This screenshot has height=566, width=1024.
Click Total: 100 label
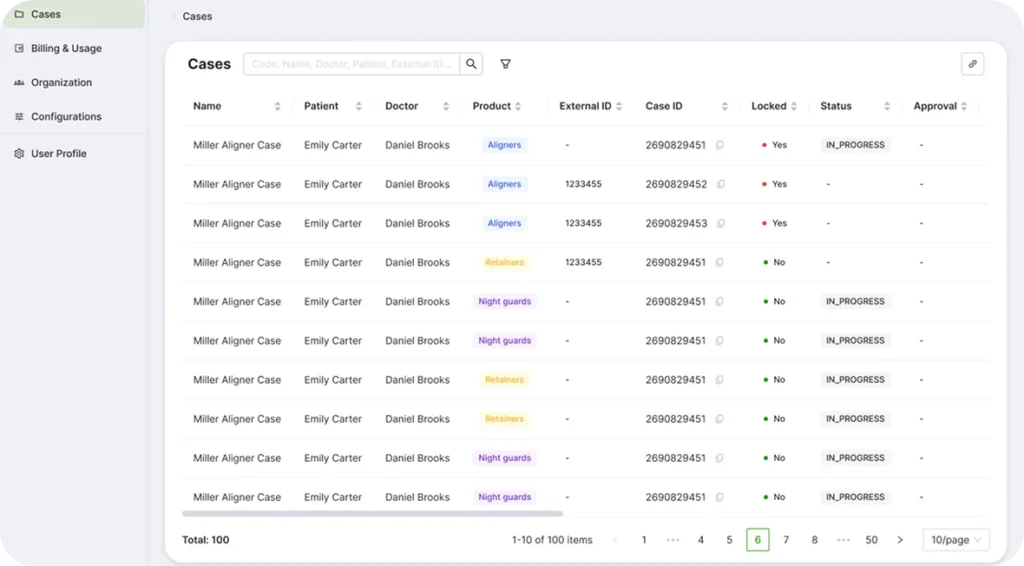pos(206,540)
